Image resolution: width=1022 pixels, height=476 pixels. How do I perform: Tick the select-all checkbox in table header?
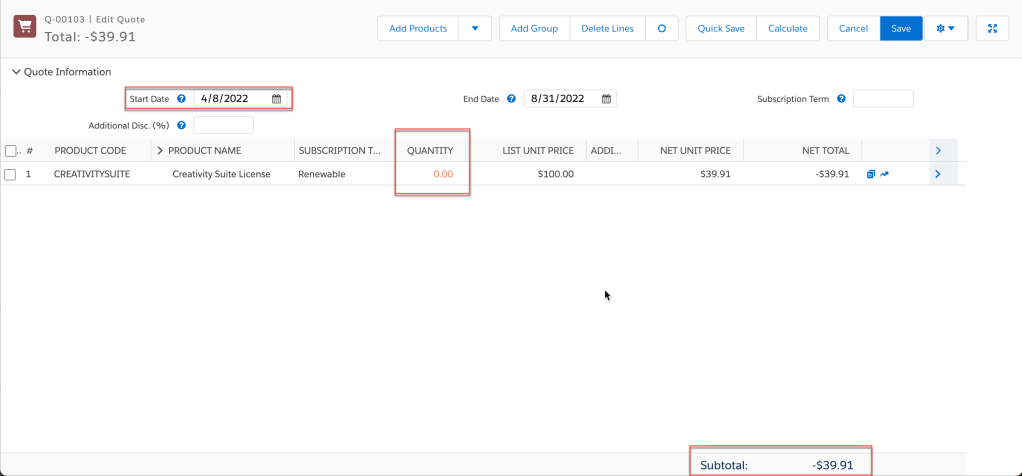pyautogui.click(x=11, y=151)
